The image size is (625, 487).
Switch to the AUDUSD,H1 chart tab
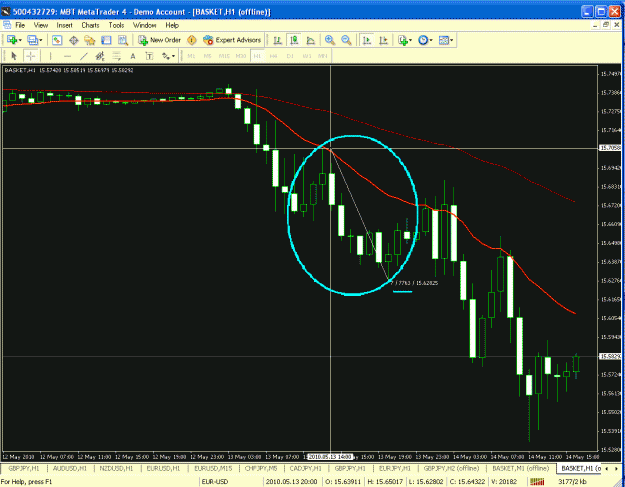coord(70,468)
